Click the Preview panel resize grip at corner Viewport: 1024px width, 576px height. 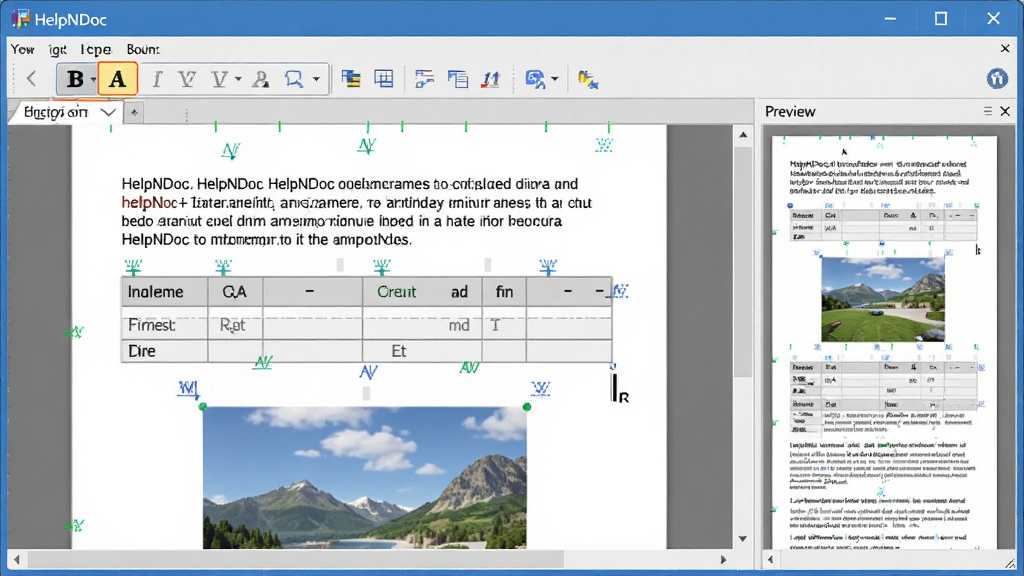click(x=1011, y=562)
